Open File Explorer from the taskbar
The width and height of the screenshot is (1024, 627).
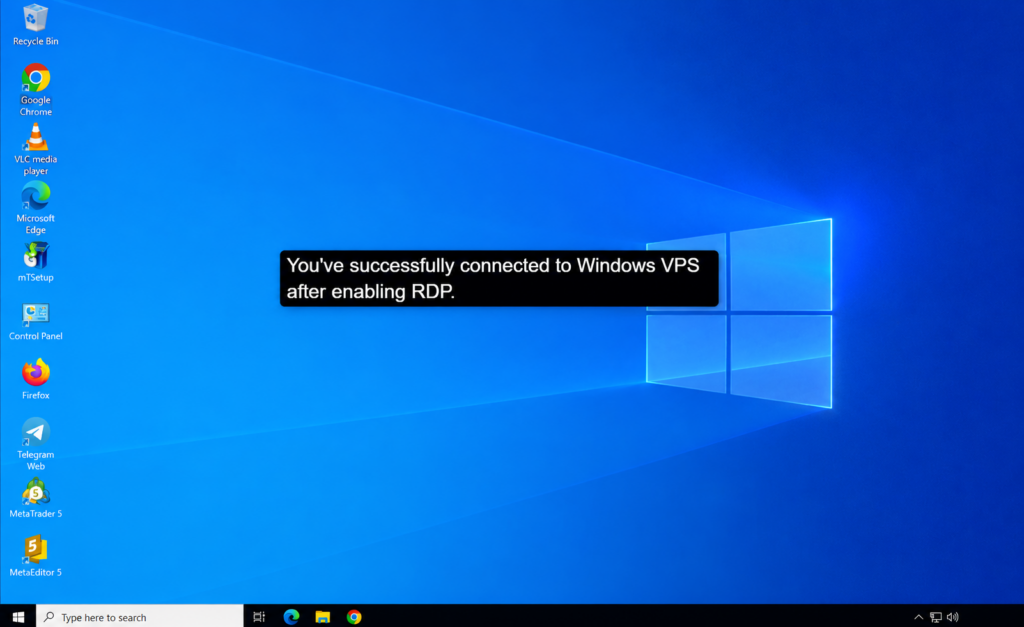coord(323,617)
